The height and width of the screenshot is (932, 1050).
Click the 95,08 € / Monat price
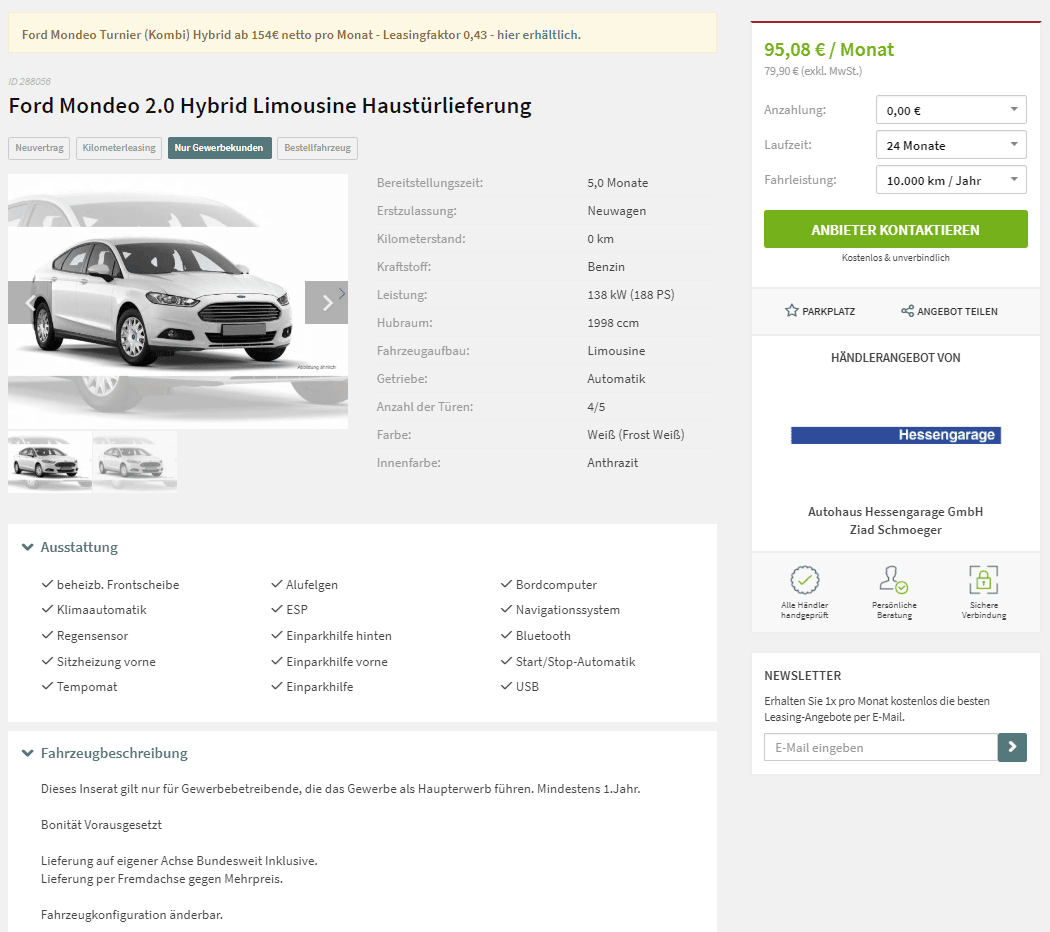coord(829,50)
